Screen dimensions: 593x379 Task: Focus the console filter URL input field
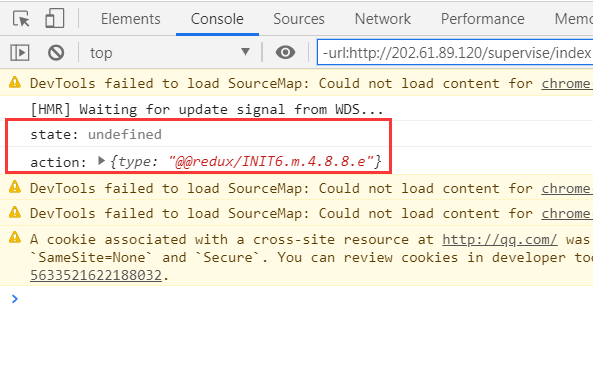point(455,53)
